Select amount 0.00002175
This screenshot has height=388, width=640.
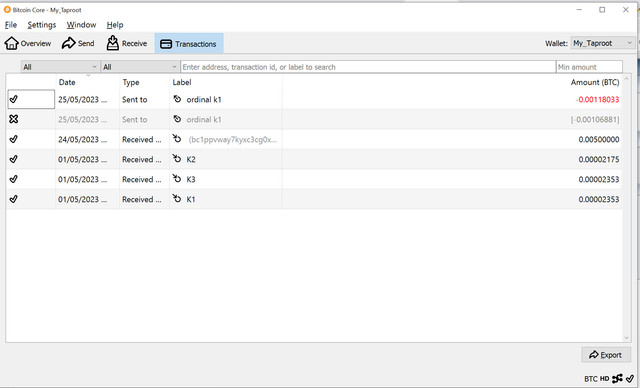tap(599, 160)
